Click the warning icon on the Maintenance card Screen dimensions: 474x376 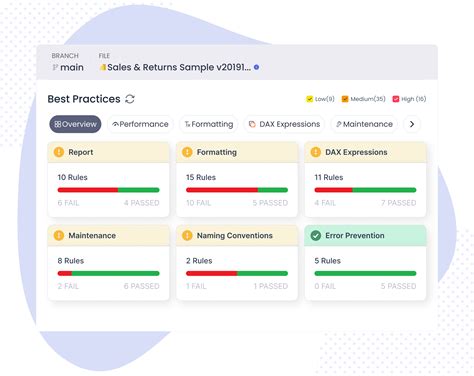pos(59,235)
